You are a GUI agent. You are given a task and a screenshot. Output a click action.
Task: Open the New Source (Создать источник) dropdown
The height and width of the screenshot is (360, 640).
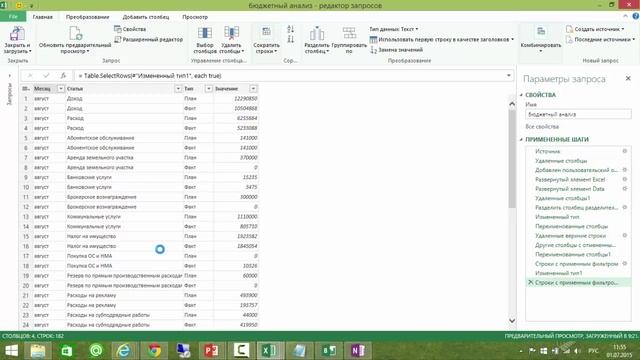tap(595, 29)
